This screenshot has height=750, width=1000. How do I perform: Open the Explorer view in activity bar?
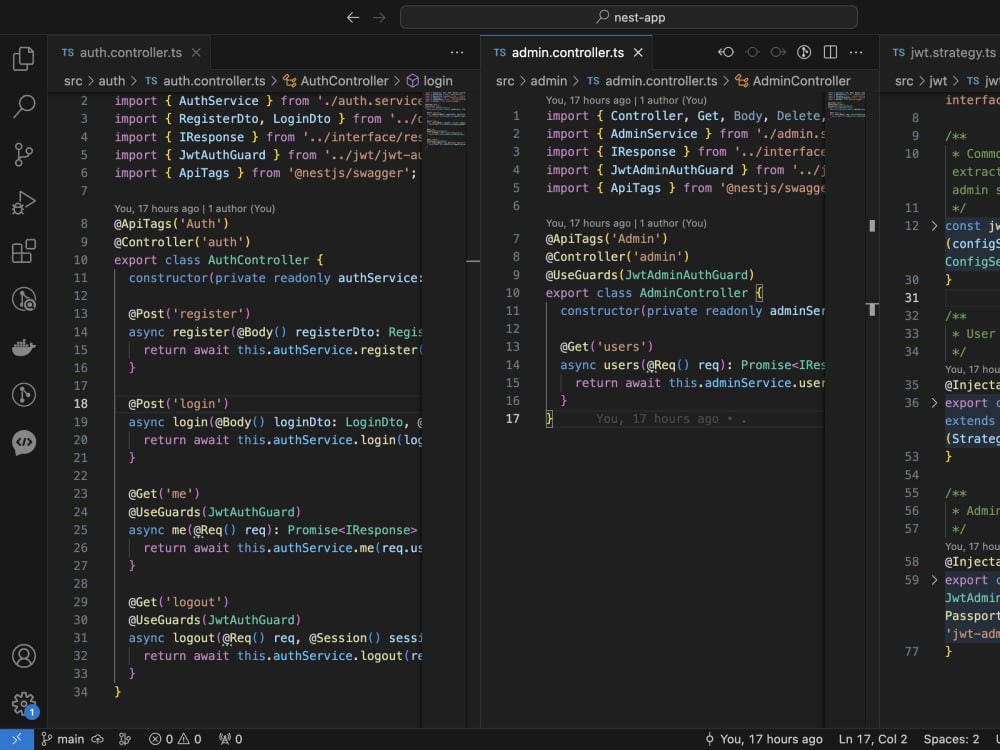(23, 59)
